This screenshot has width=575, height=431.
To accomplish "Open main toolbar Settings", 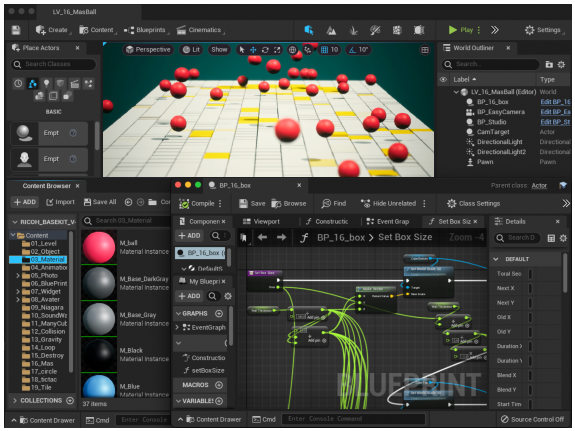I will (x=543, y=30).
